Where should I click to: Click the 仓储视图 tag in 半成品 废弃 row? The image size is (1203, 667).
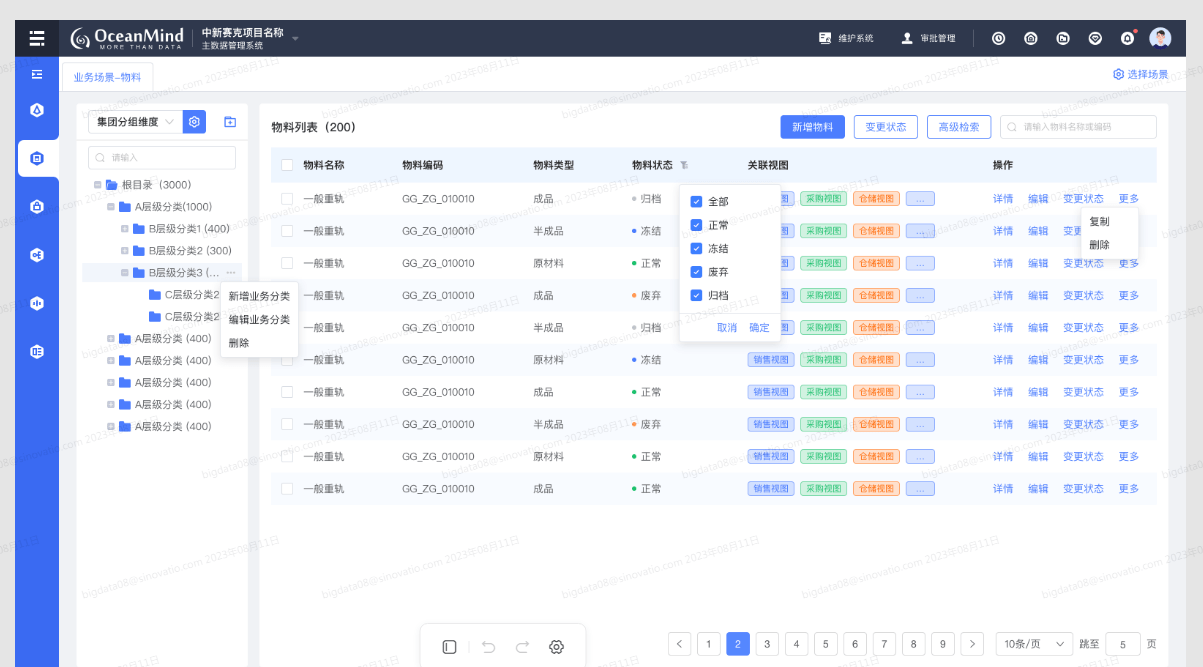pyautogui.click(x=876, y=424)
